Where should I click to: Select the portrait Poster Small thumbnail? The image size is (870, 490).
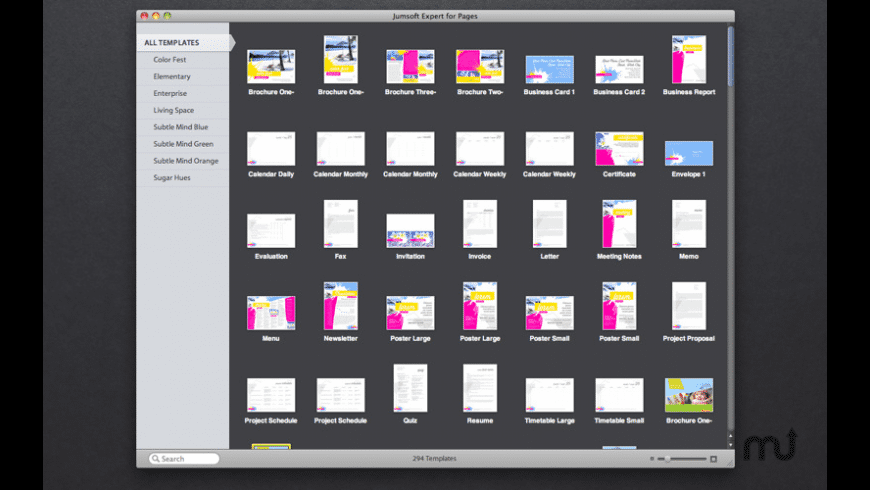click(x=619, y=306)
